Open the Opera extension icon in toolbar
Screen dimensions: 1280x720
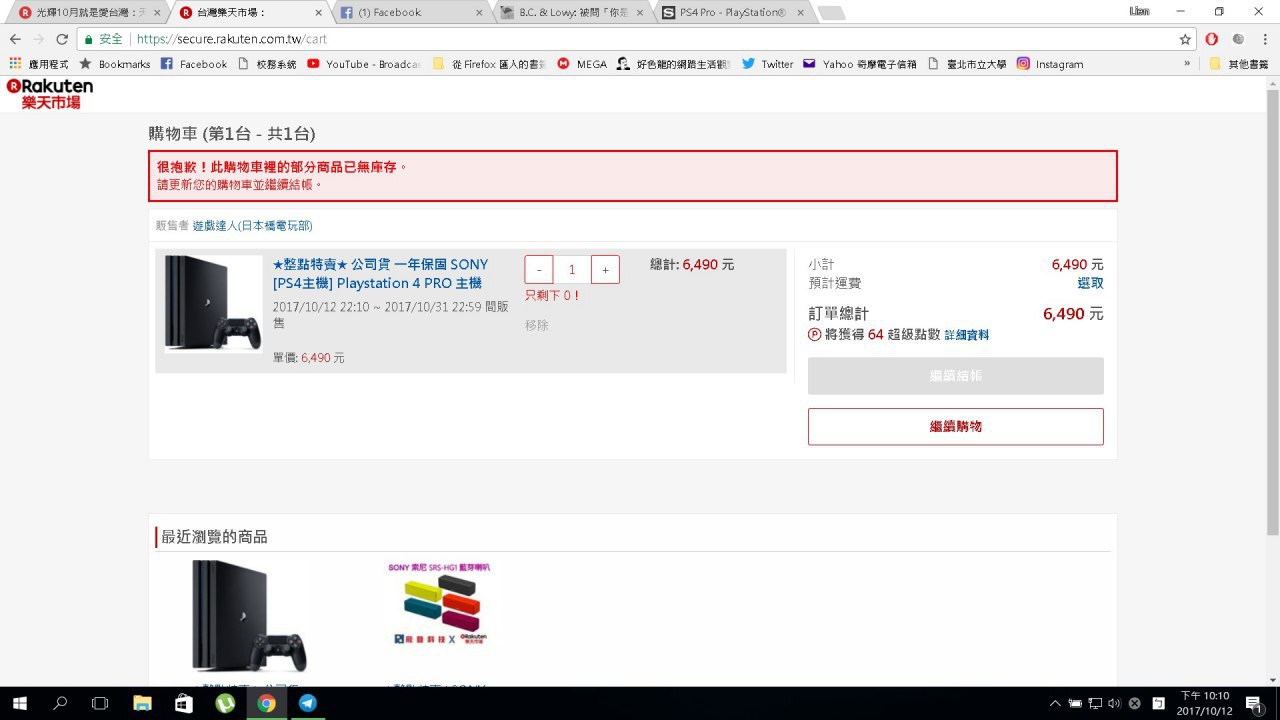[1211, 39]
